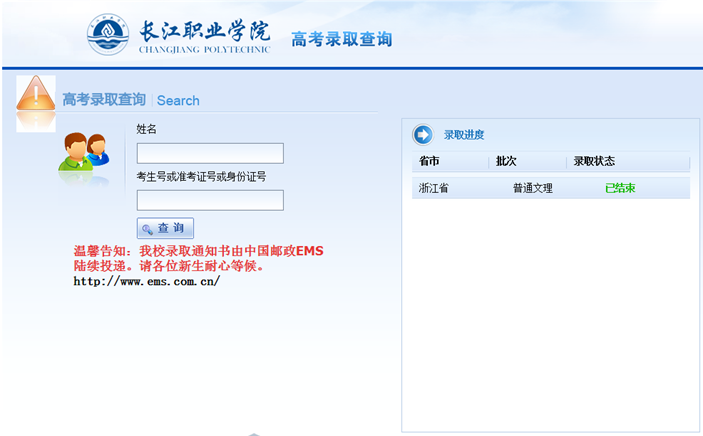Focus the 考生号/准考证号/身份证号 input box

coord(210,200)
